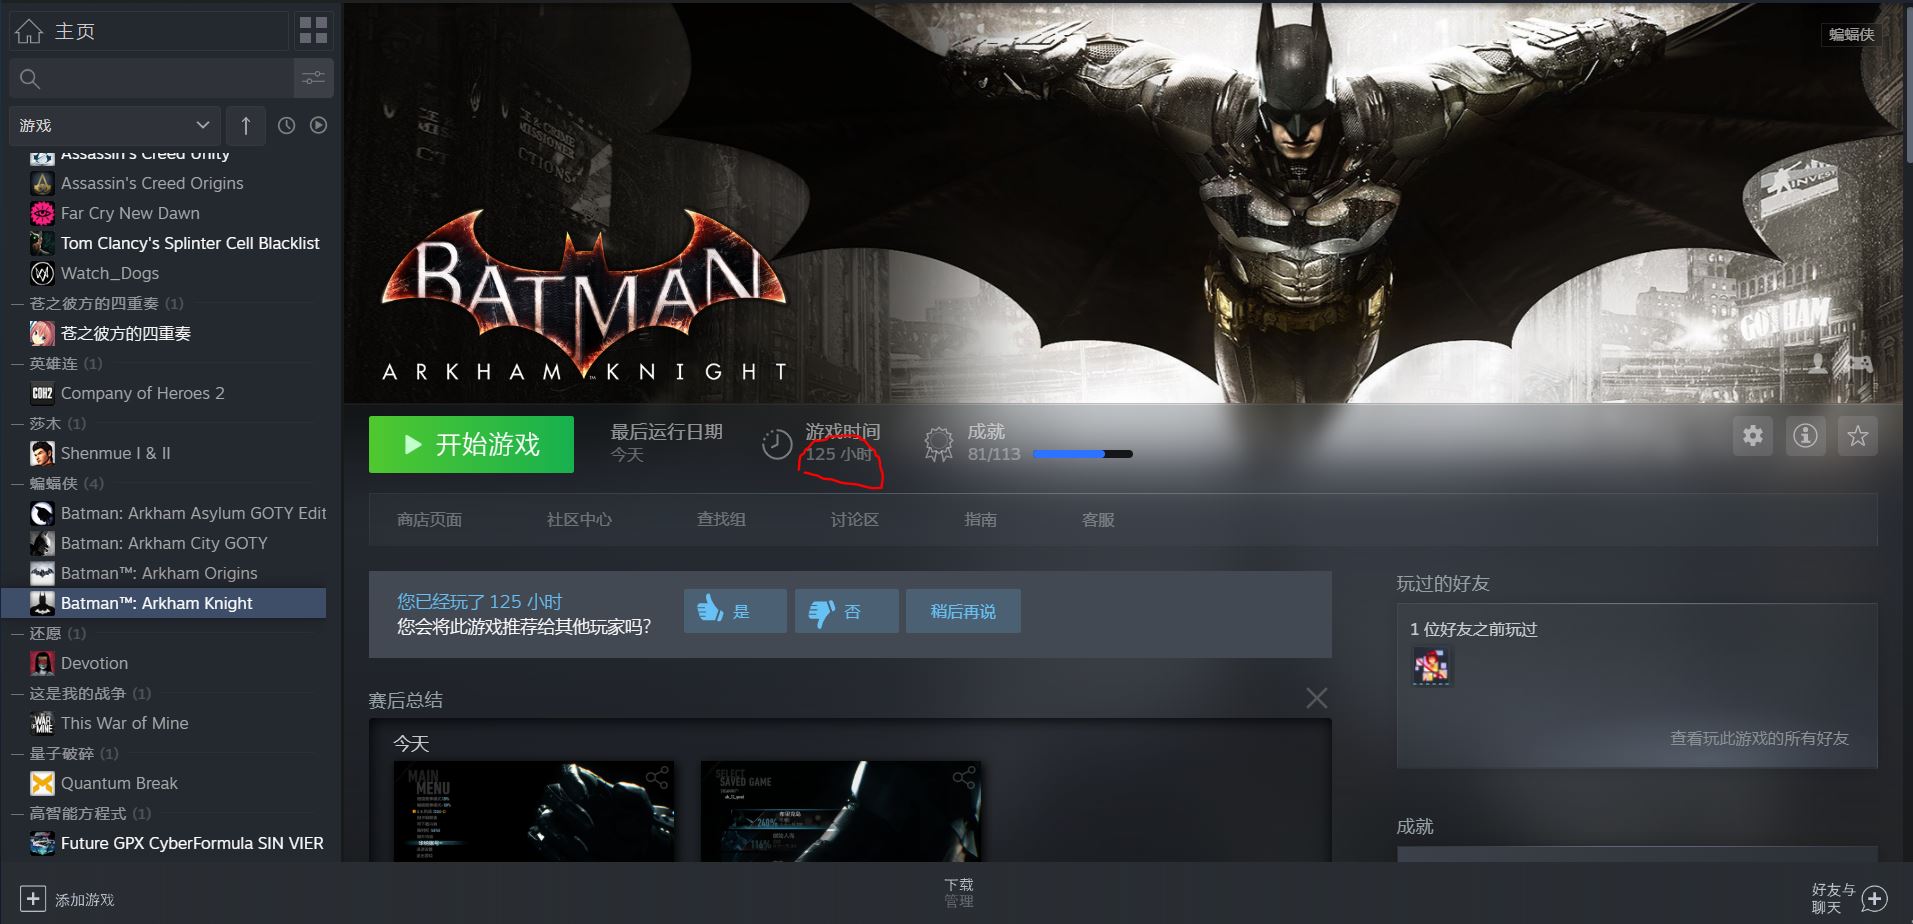Open 下载 管理 downloads manager

(958, 893)
